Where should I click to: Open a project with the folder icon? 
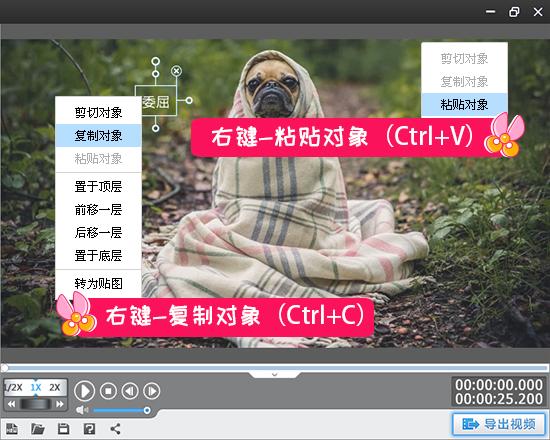tap(38, 428)
